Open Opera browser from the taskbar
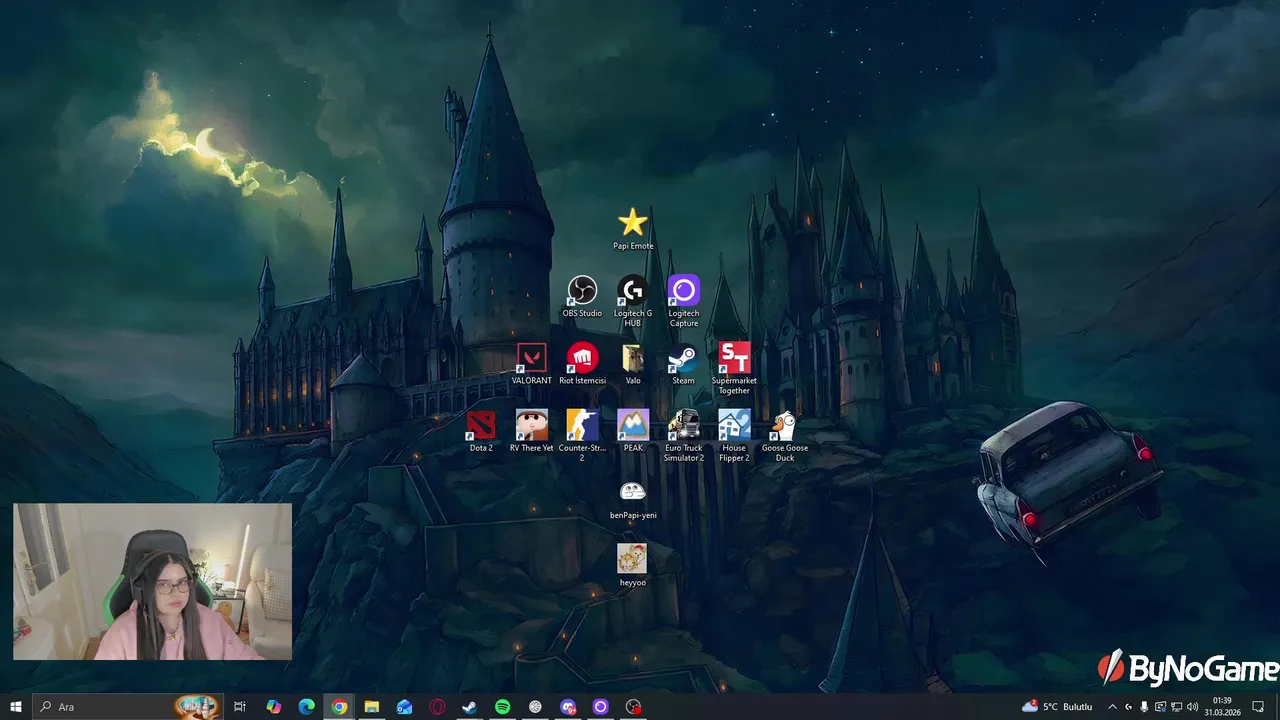Screen dimensions: 1280x720 point(437,707)
